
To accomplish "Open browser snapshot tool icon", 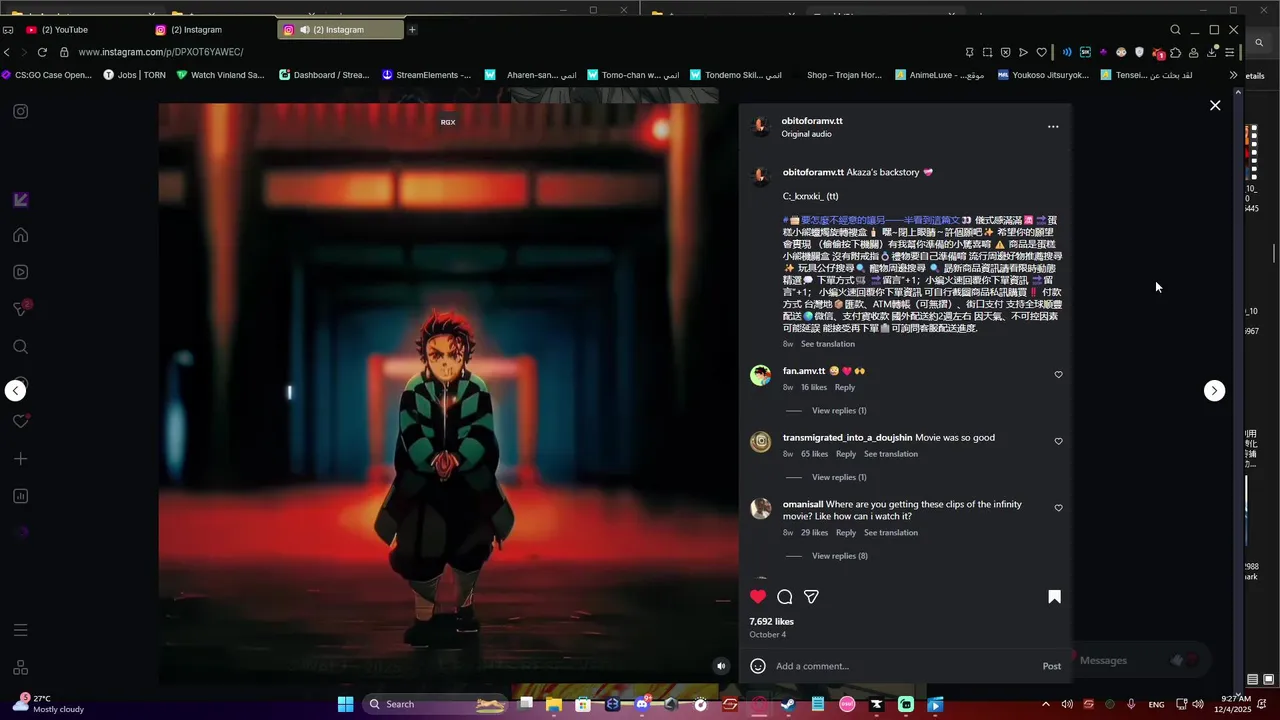I will pyautogui.click(x=987, y=52).
